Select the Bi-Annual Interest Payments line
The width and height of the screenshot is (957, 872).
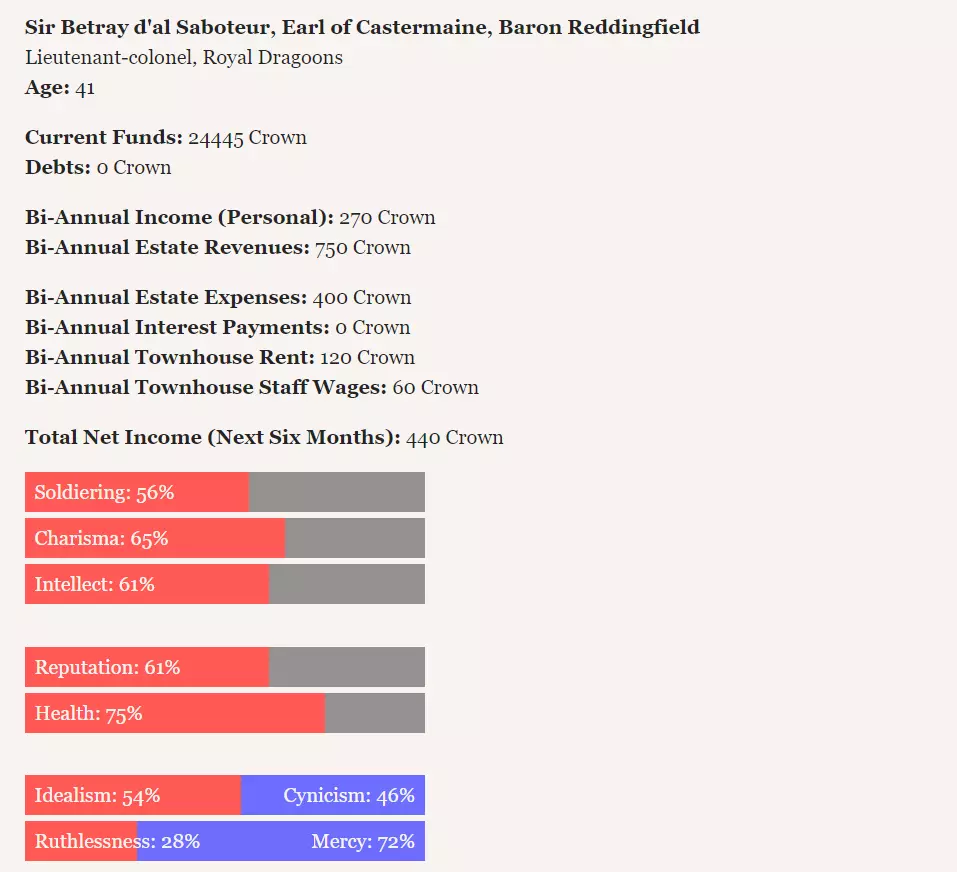(x=218, y=327)
